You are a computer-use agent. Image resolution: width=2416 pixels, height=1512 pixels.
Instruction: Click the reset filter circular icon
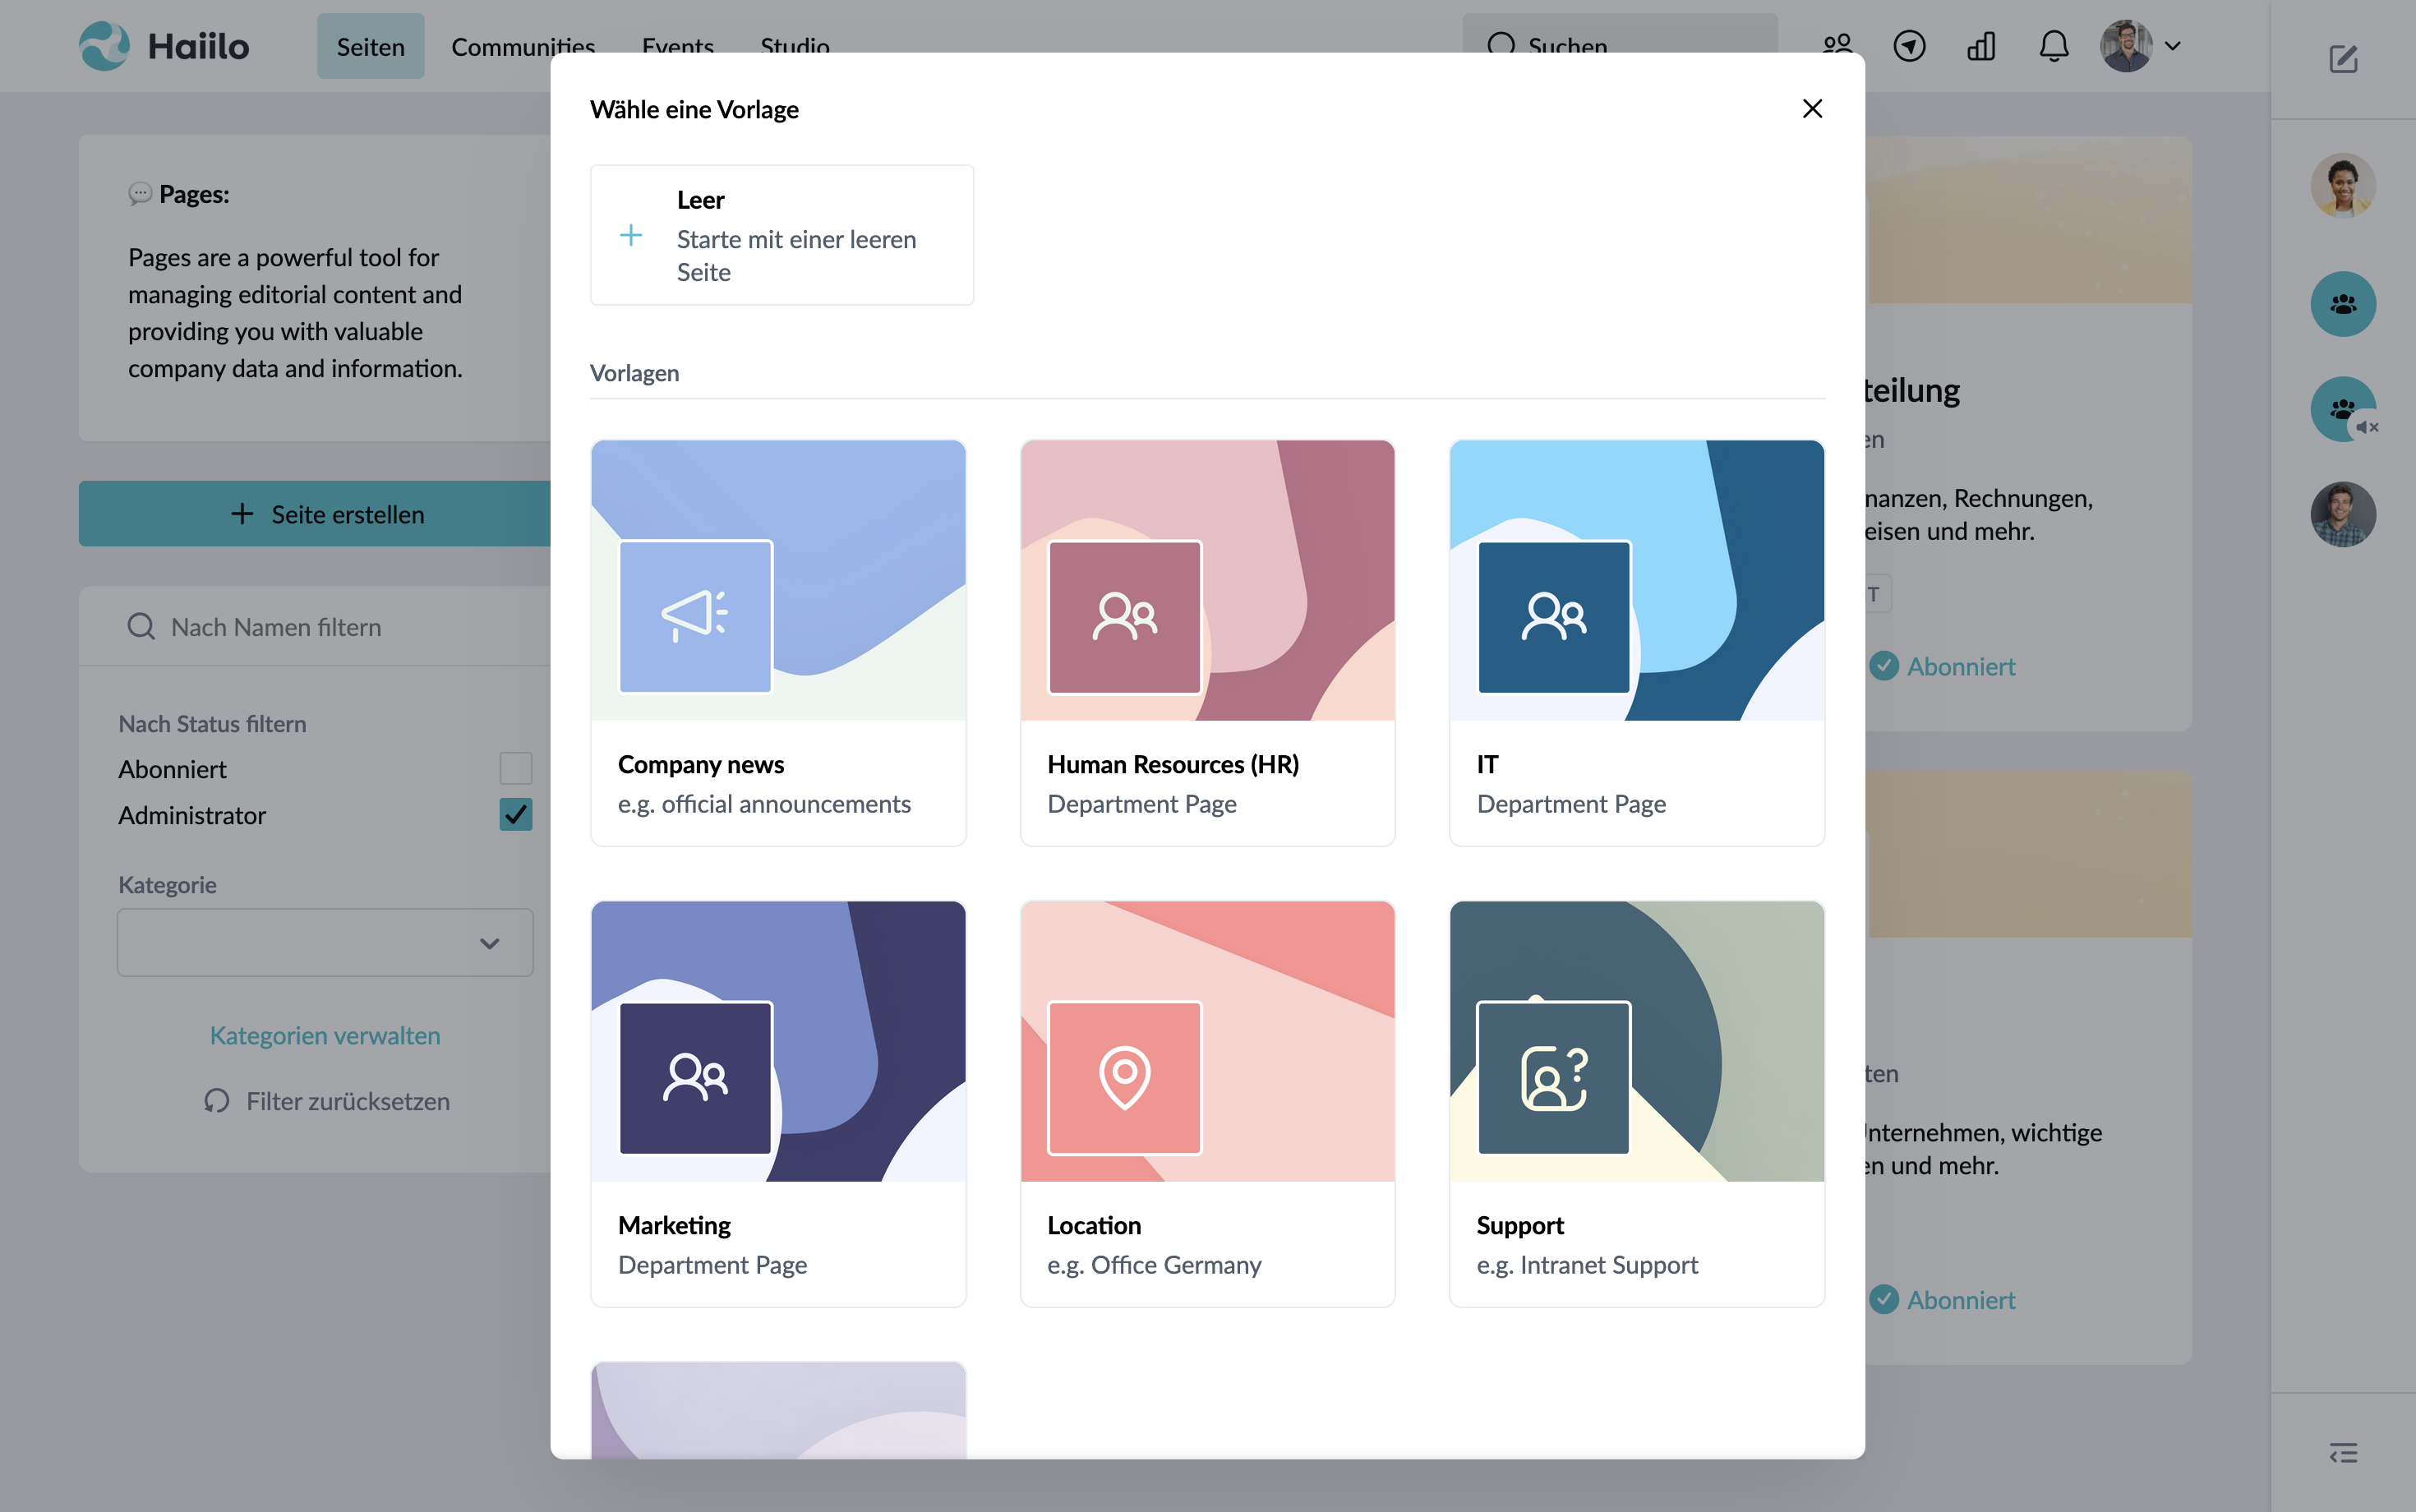pyautogui.click(x=216, y=1101)
